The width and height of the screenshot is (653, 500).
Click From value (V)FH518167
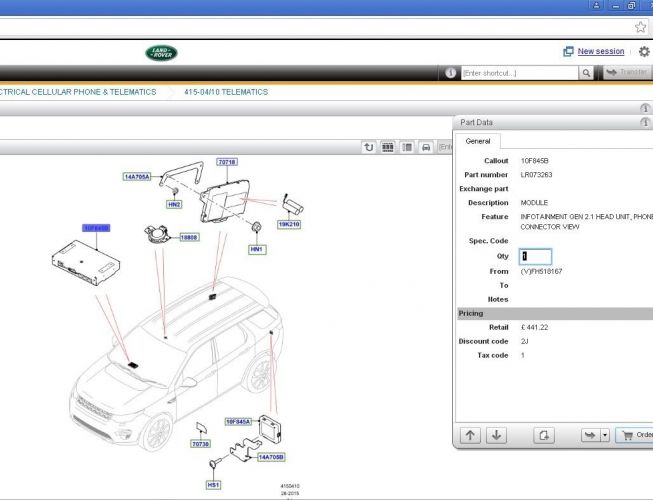(x=541, y=271)
